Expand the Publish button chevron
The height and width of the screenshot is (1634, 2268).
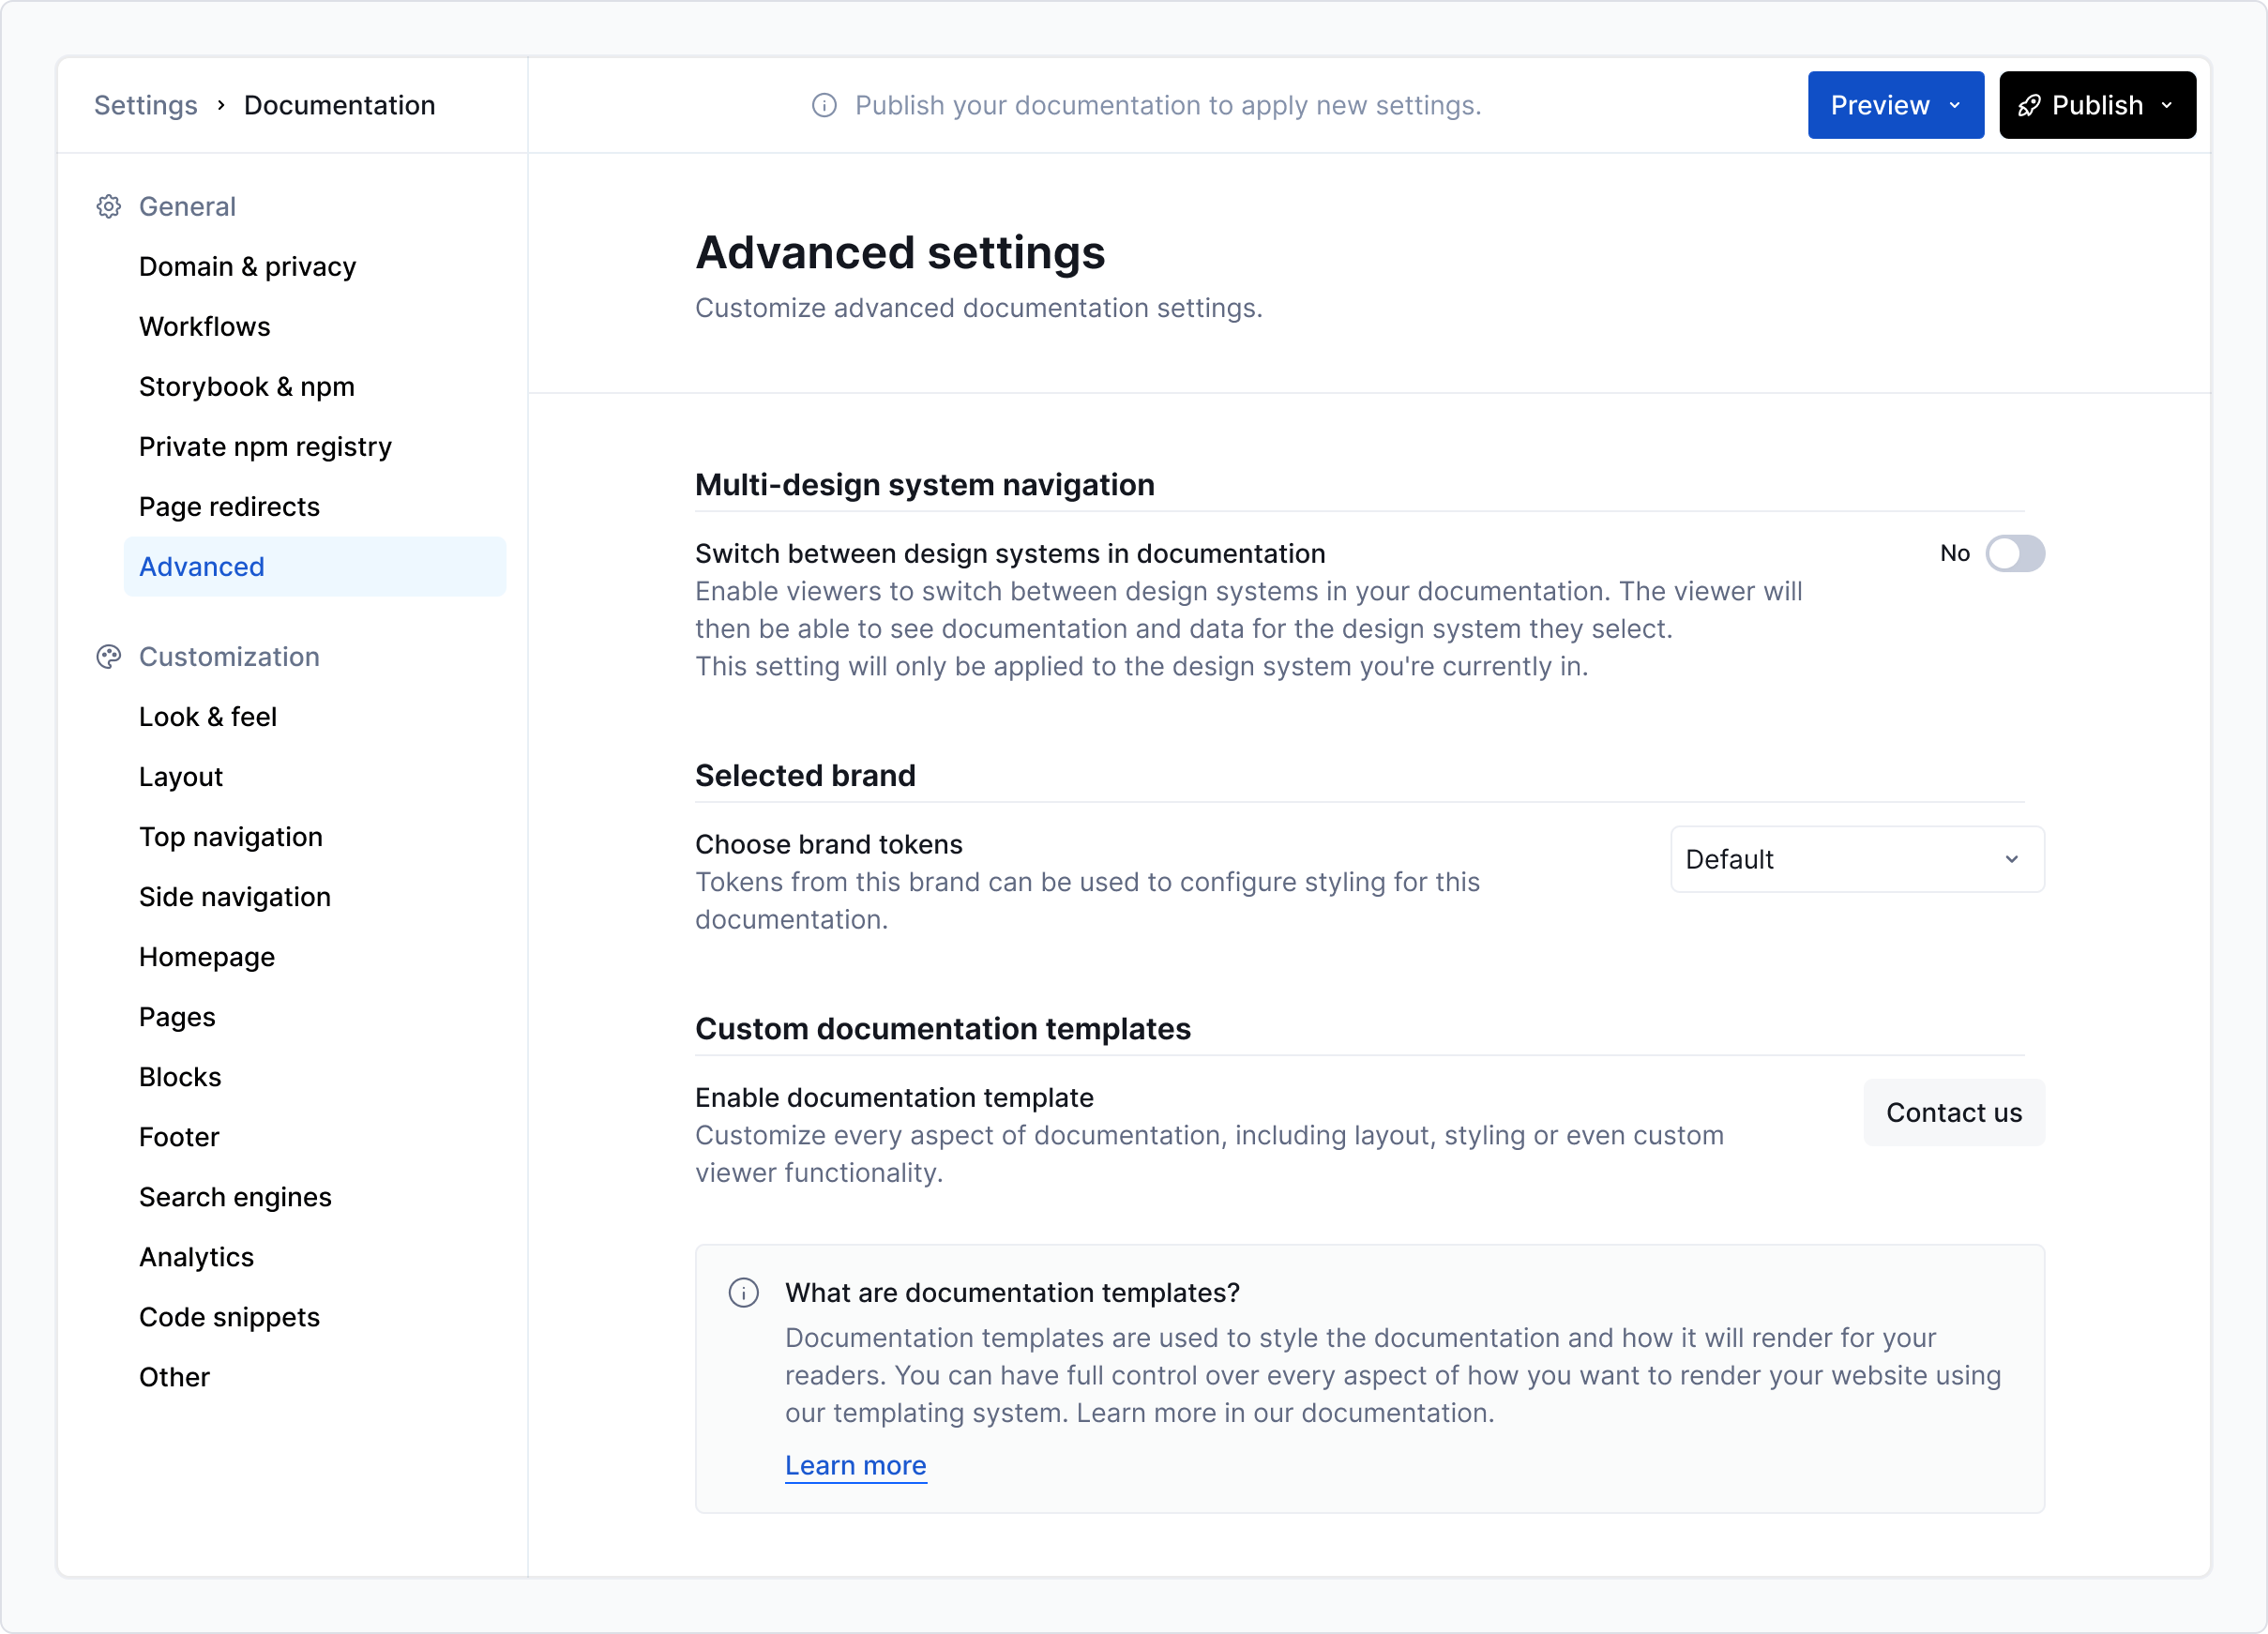tap(2166, 106)
